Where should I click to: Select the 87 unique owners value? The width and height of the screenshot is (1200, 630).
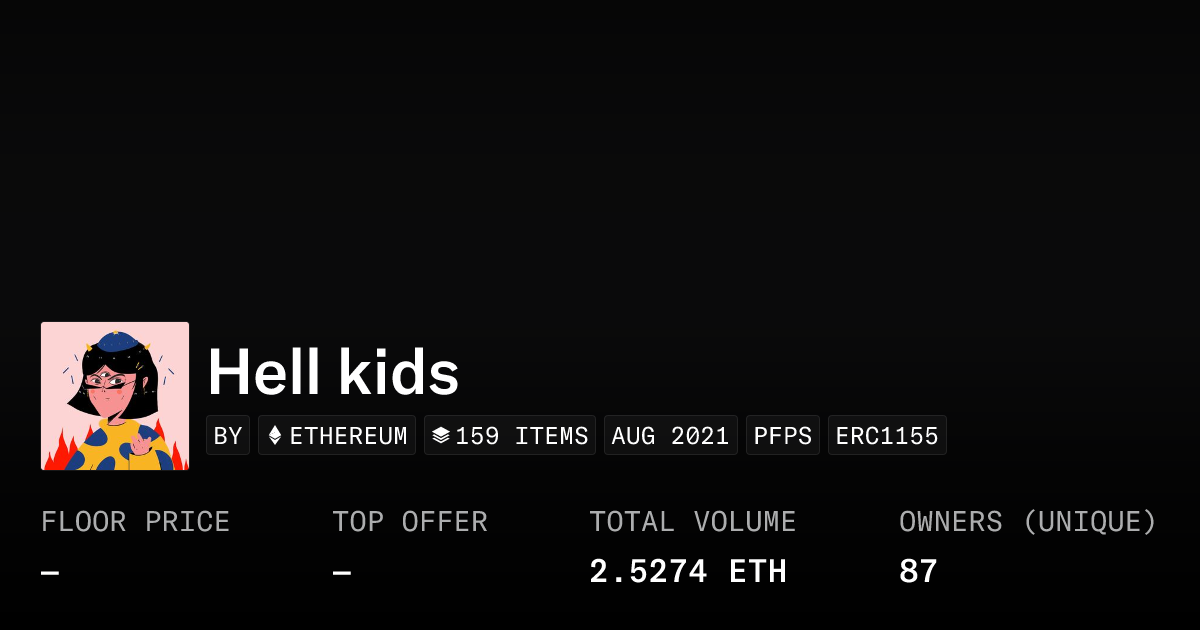918,572
